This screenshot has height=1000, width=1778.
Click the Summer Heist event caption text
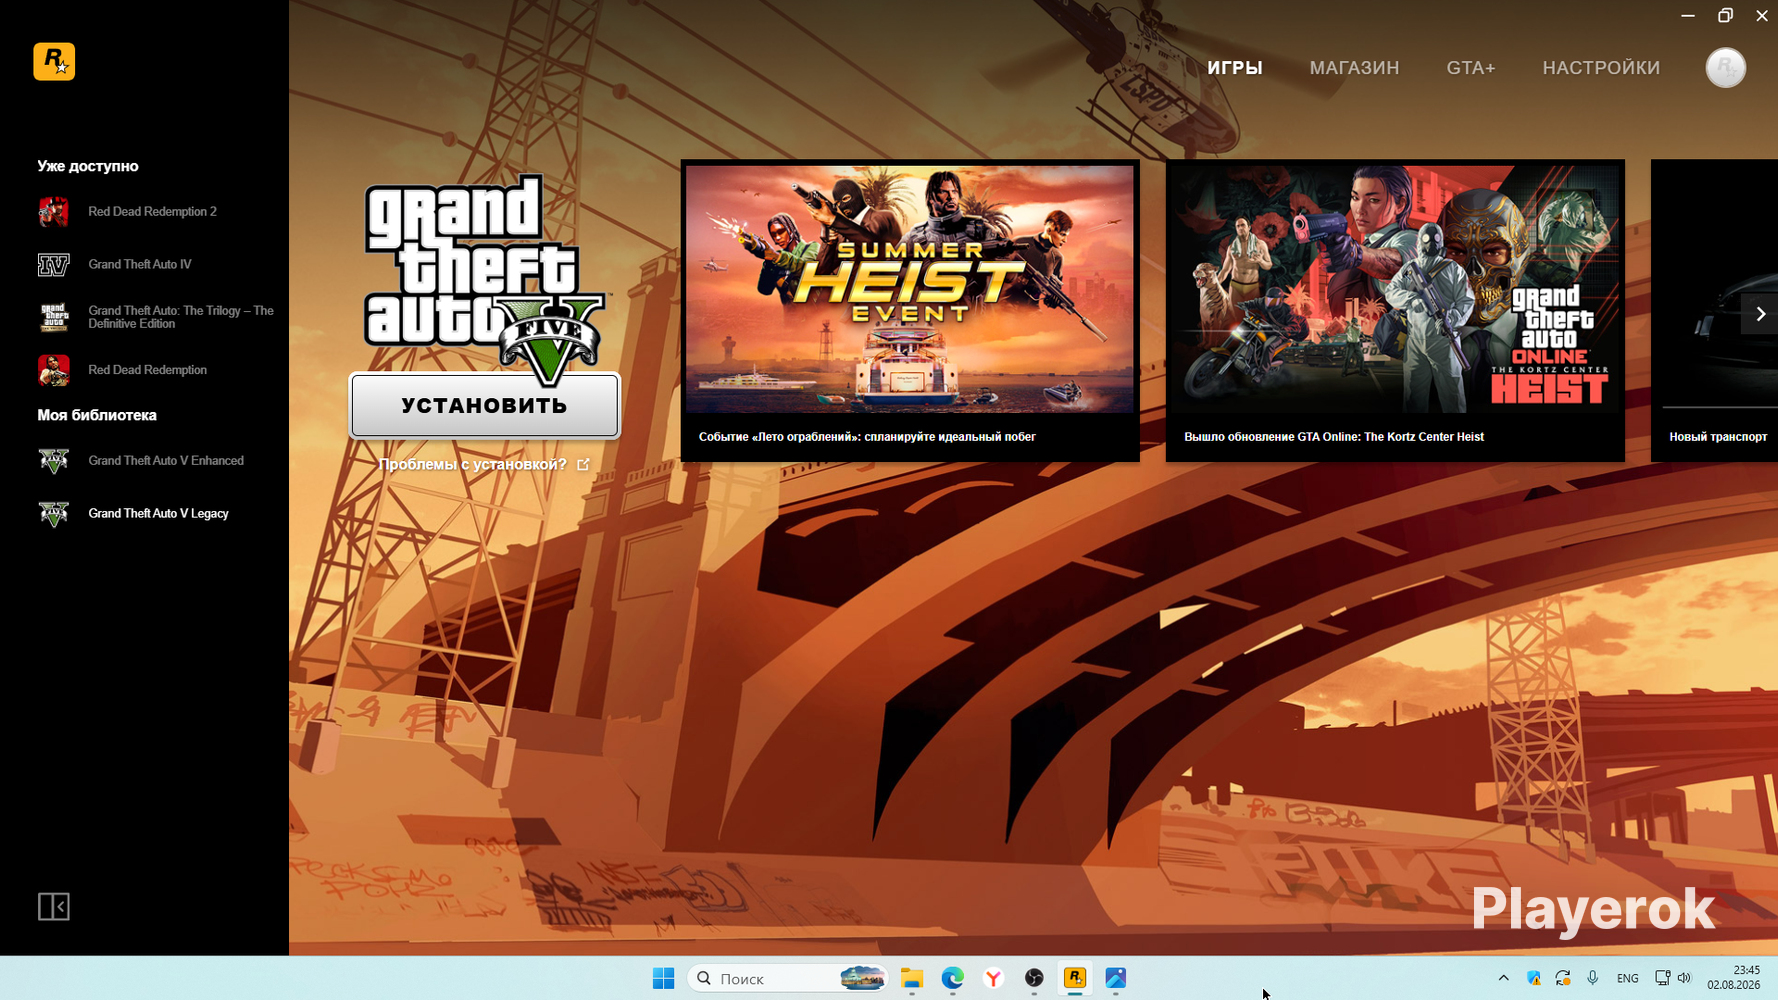click(x=867, y=437)
